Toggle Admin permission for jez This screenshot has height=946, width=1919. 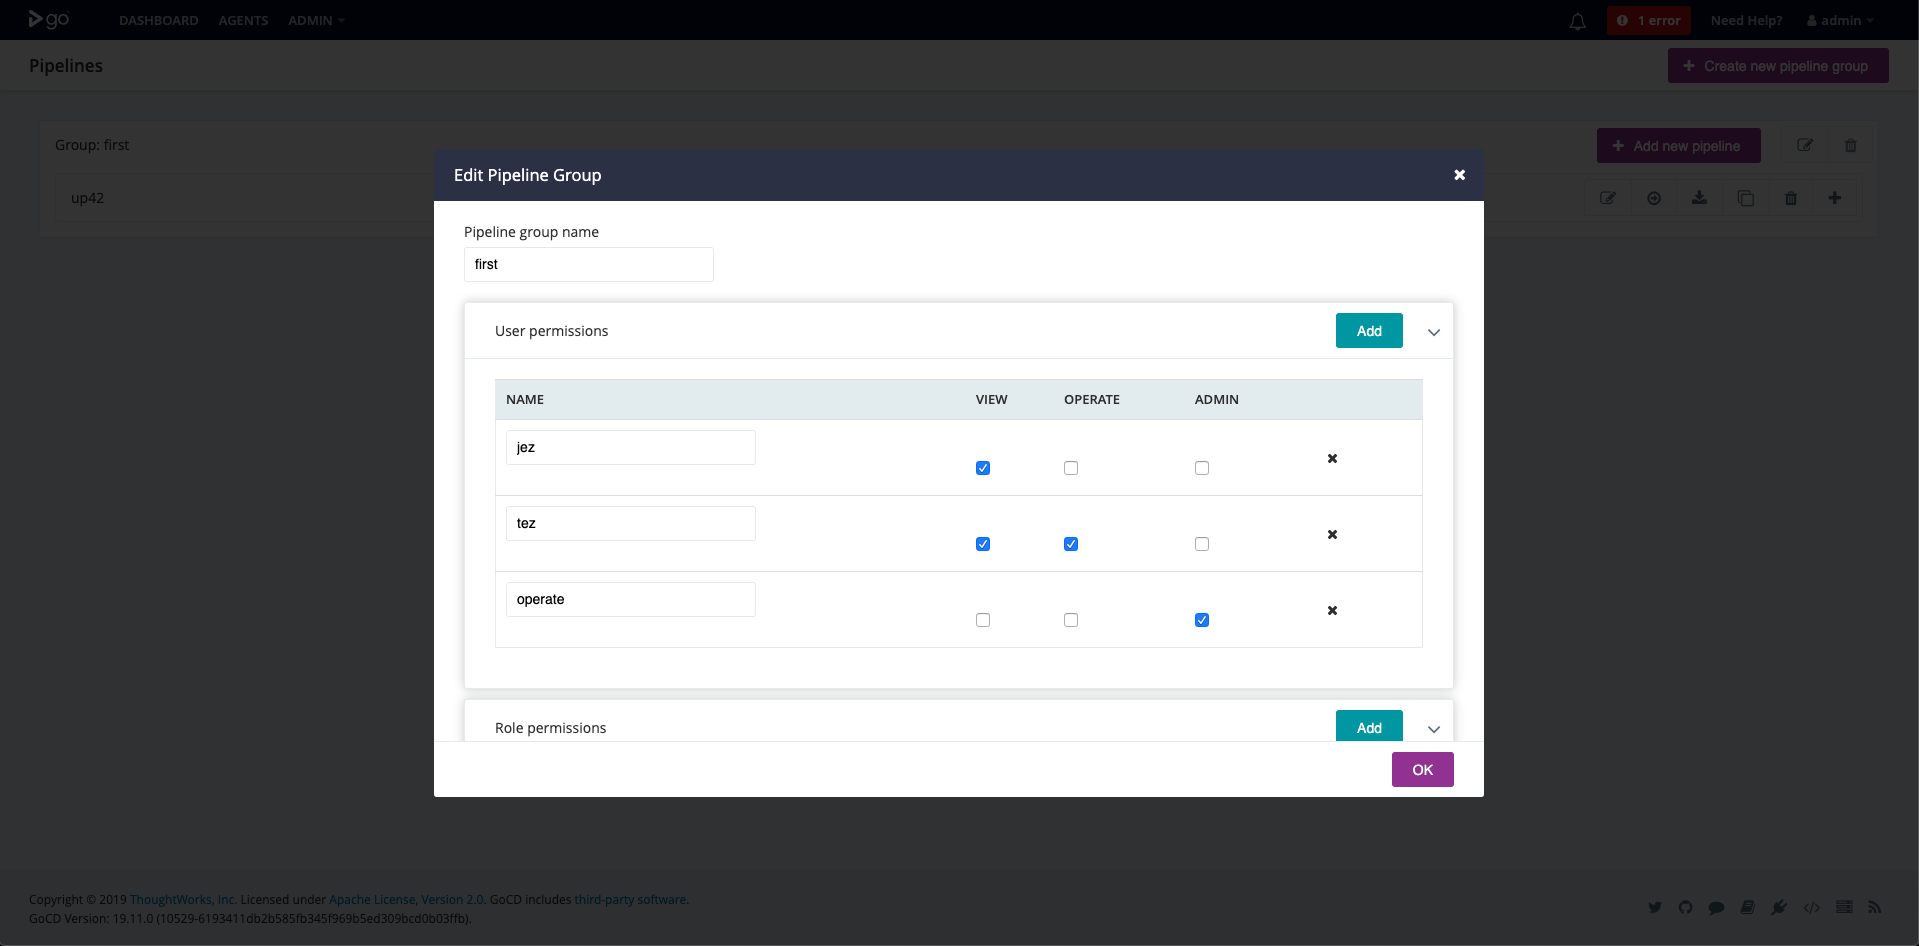tap(1202, 468)
